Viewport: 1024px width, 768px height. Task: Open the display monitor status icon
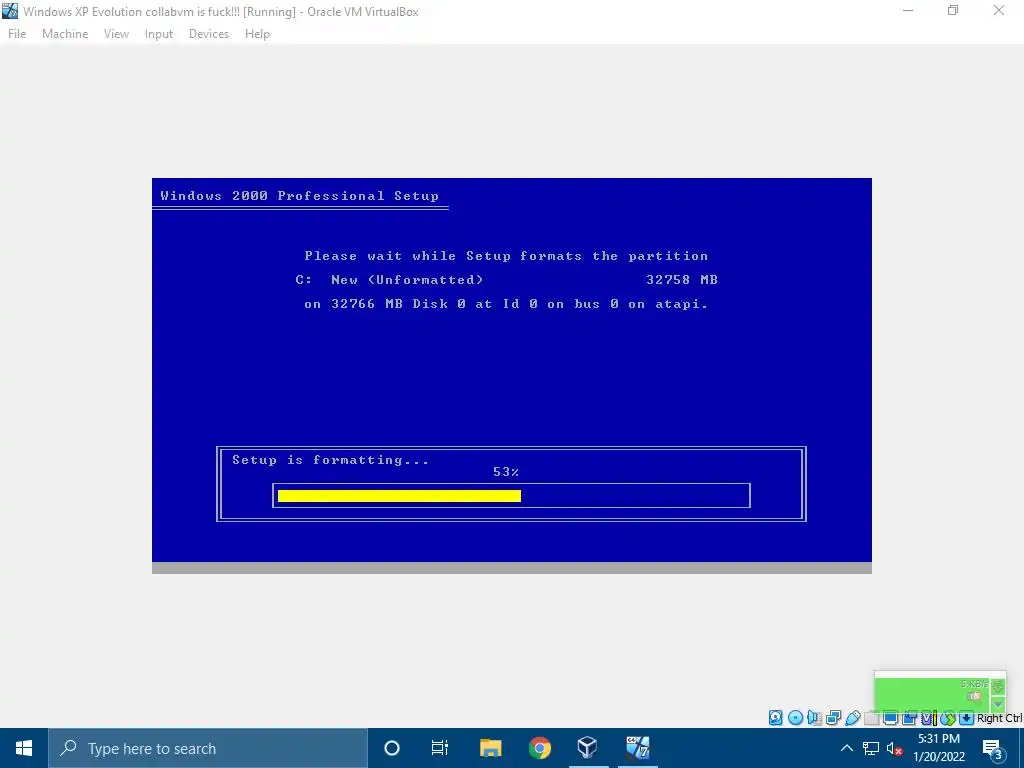pos(890,718)
